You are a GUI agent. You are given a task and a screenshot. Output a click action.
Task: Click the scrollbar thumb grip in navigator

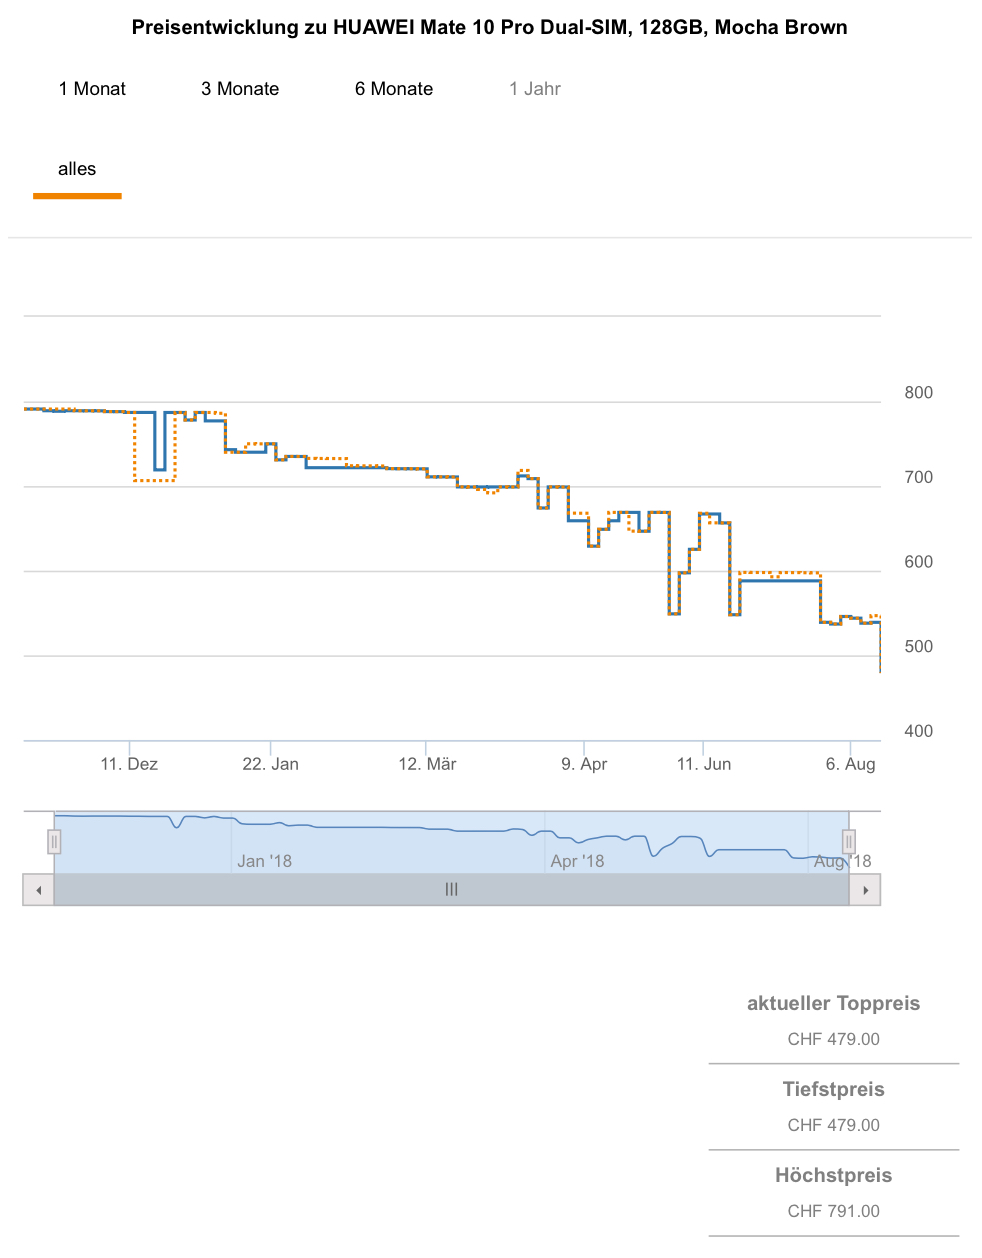[452, 890]
